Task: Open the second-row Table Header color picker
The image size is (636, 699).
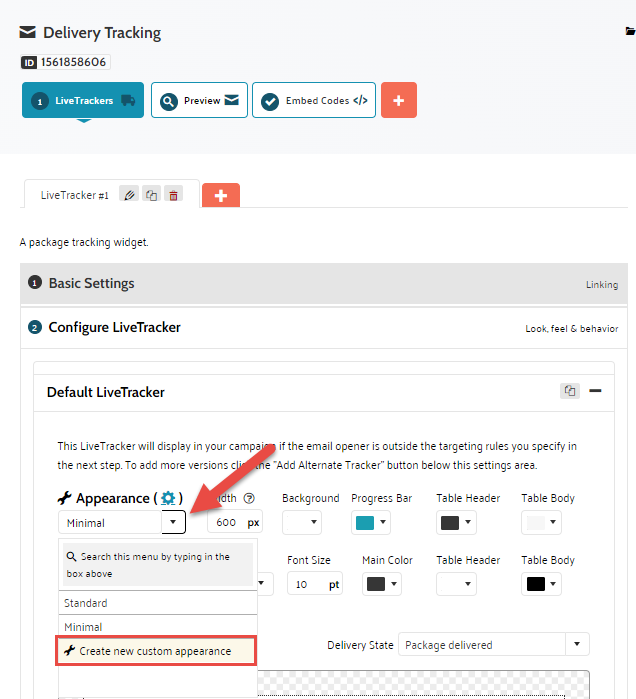Action: pyautogui.click(x=456, y=584)
